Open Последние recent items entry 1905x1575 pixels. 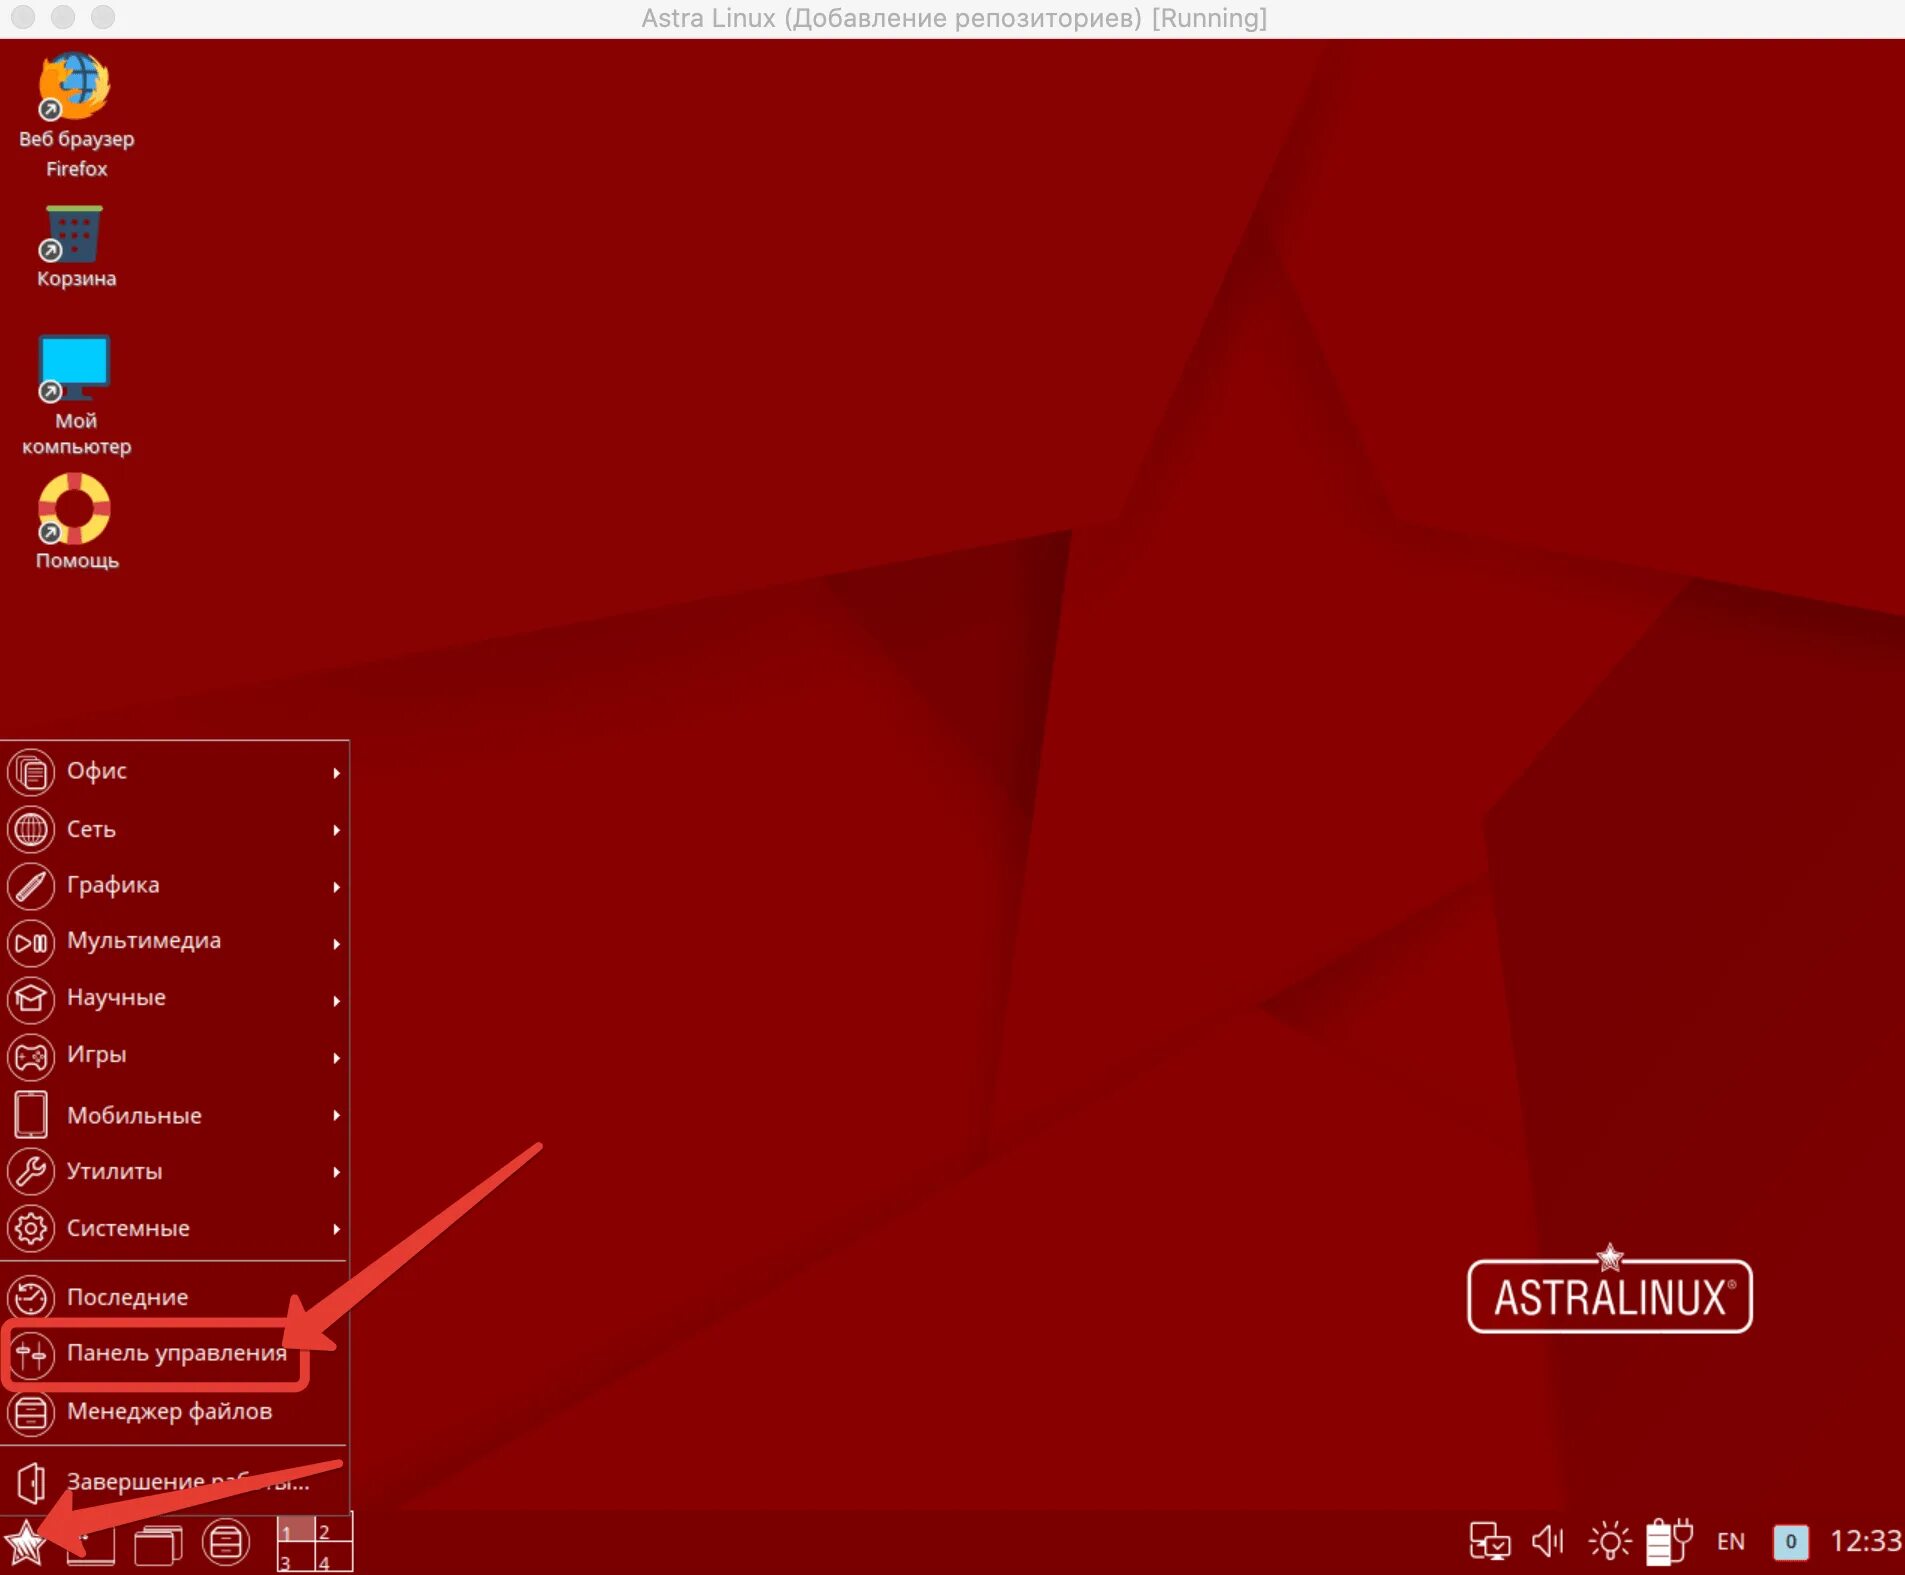click(127, 1297)
